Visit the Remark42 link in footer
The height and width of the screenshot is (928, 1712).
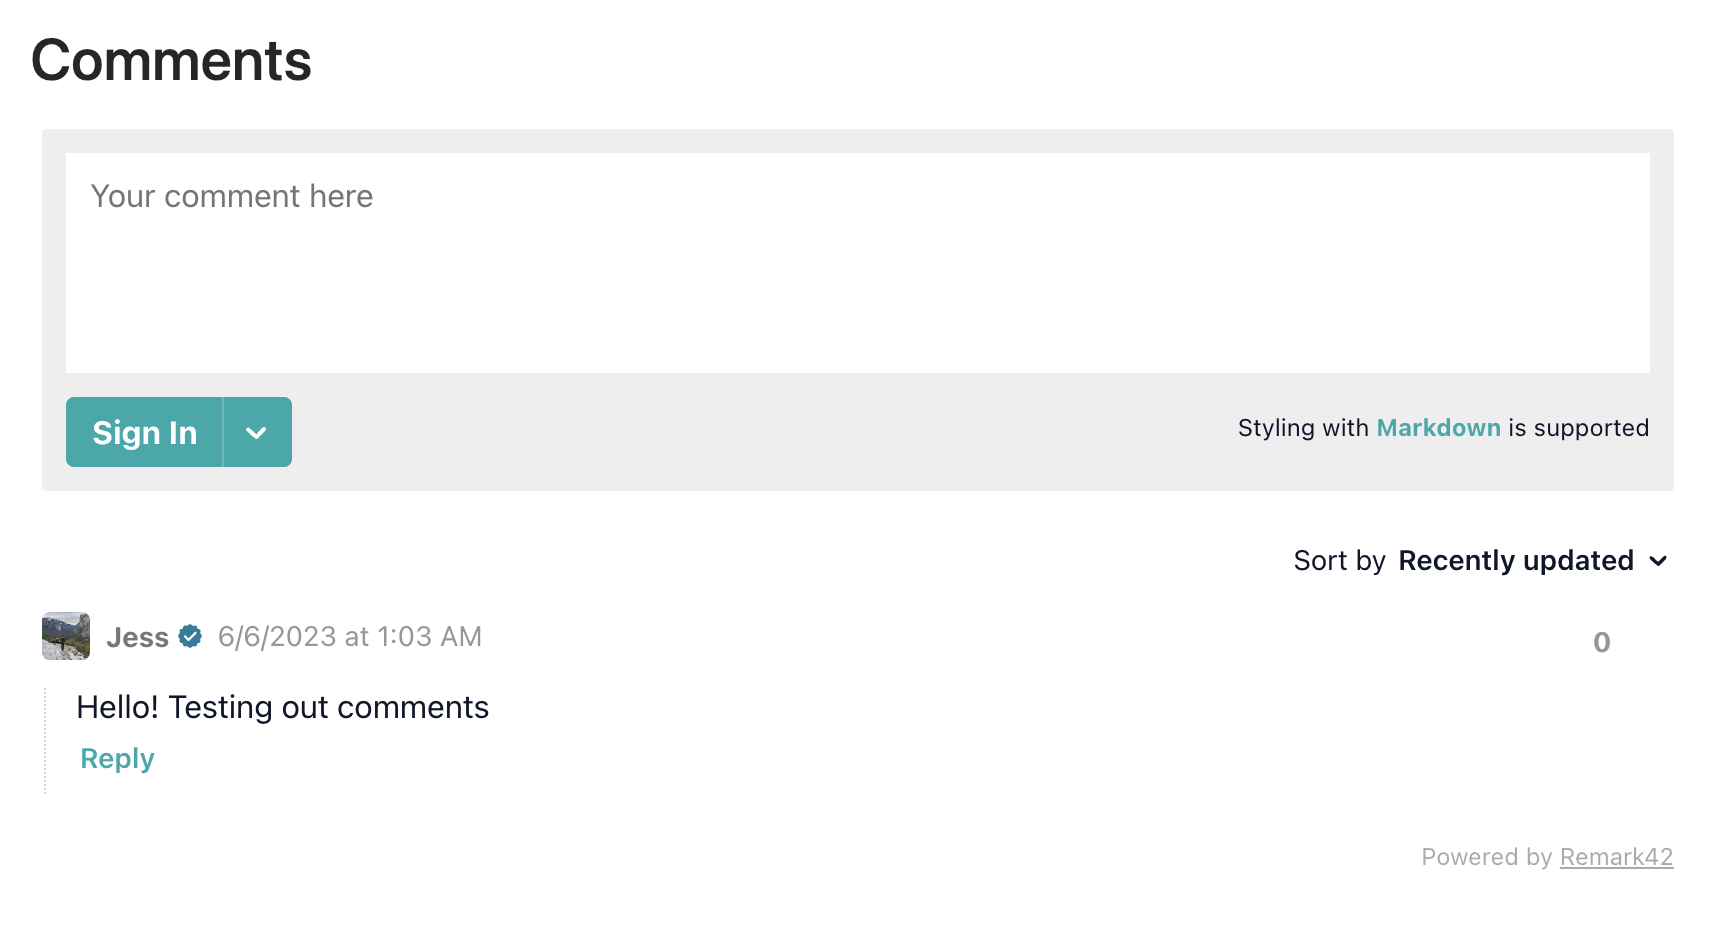tap(1616, 857)
